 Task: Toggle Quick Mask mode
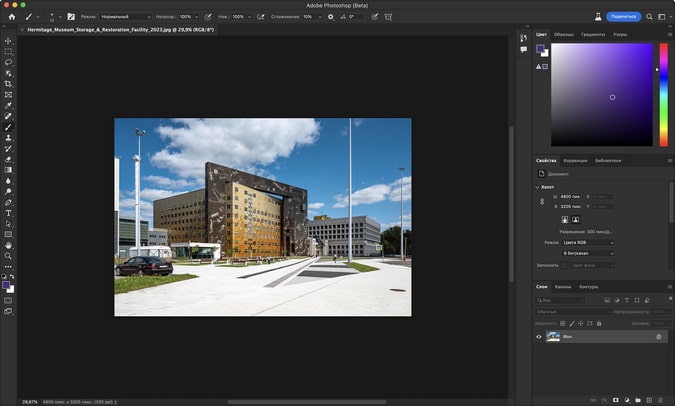(x=8, y=301)
